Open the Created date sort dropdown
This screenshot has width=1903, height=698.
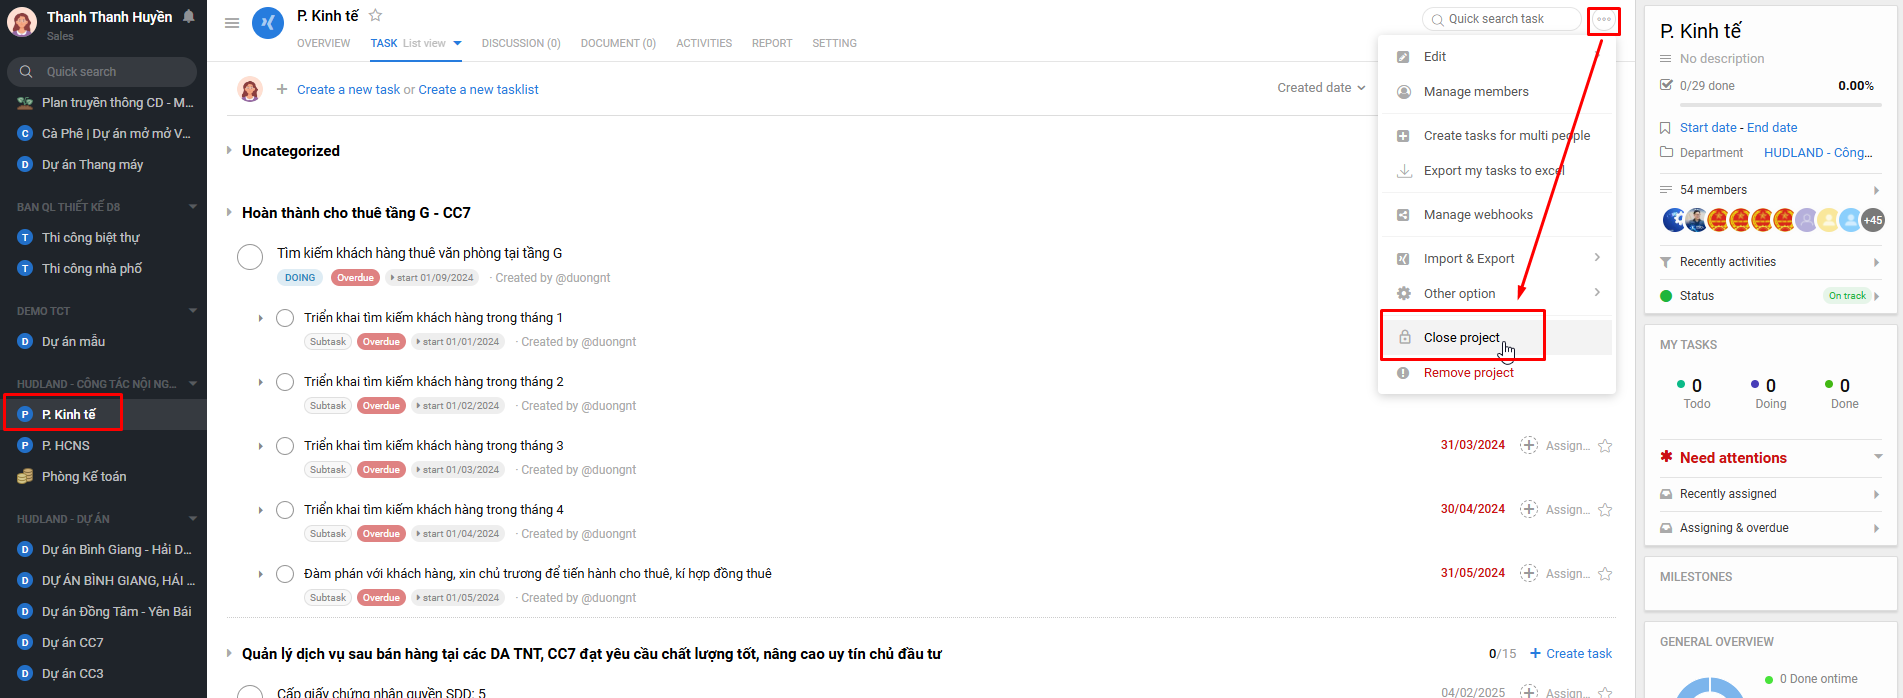pos(1321,88)
